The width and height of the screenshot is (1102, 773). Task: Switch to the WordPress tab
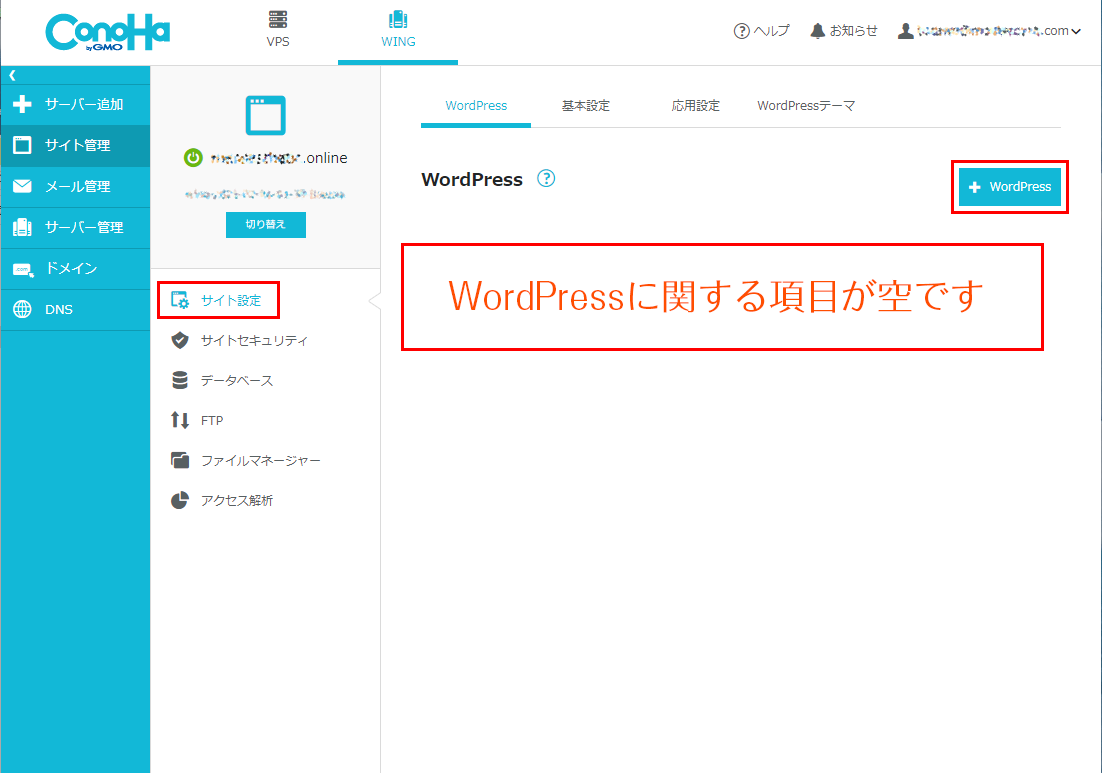tap(476, 106)
